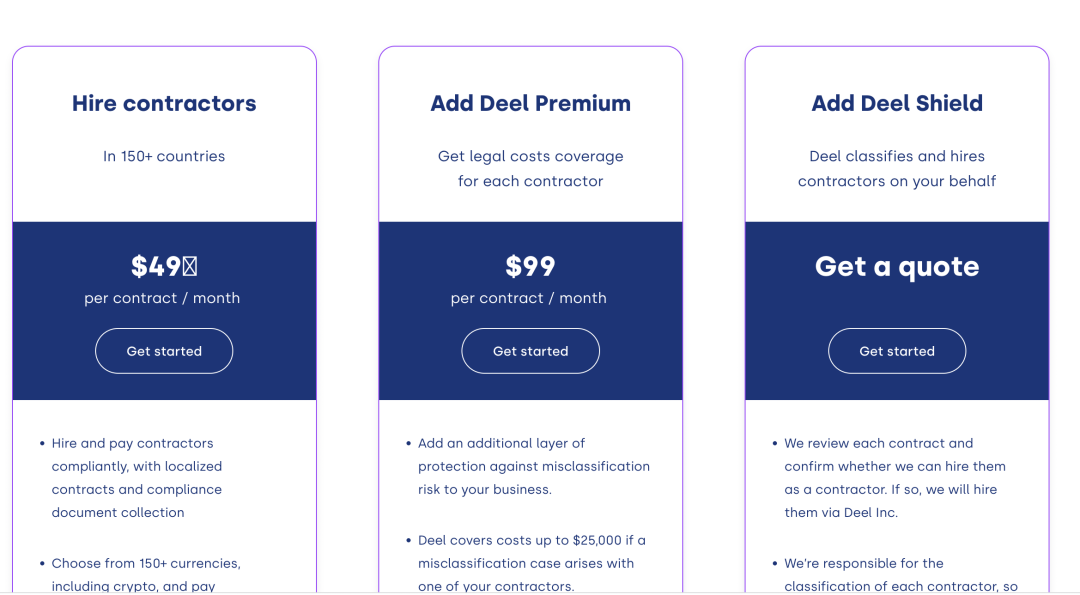This screenshot has height=595, width=1080.
Task: Select the Add Deel Premium heading
Action: 530,103
